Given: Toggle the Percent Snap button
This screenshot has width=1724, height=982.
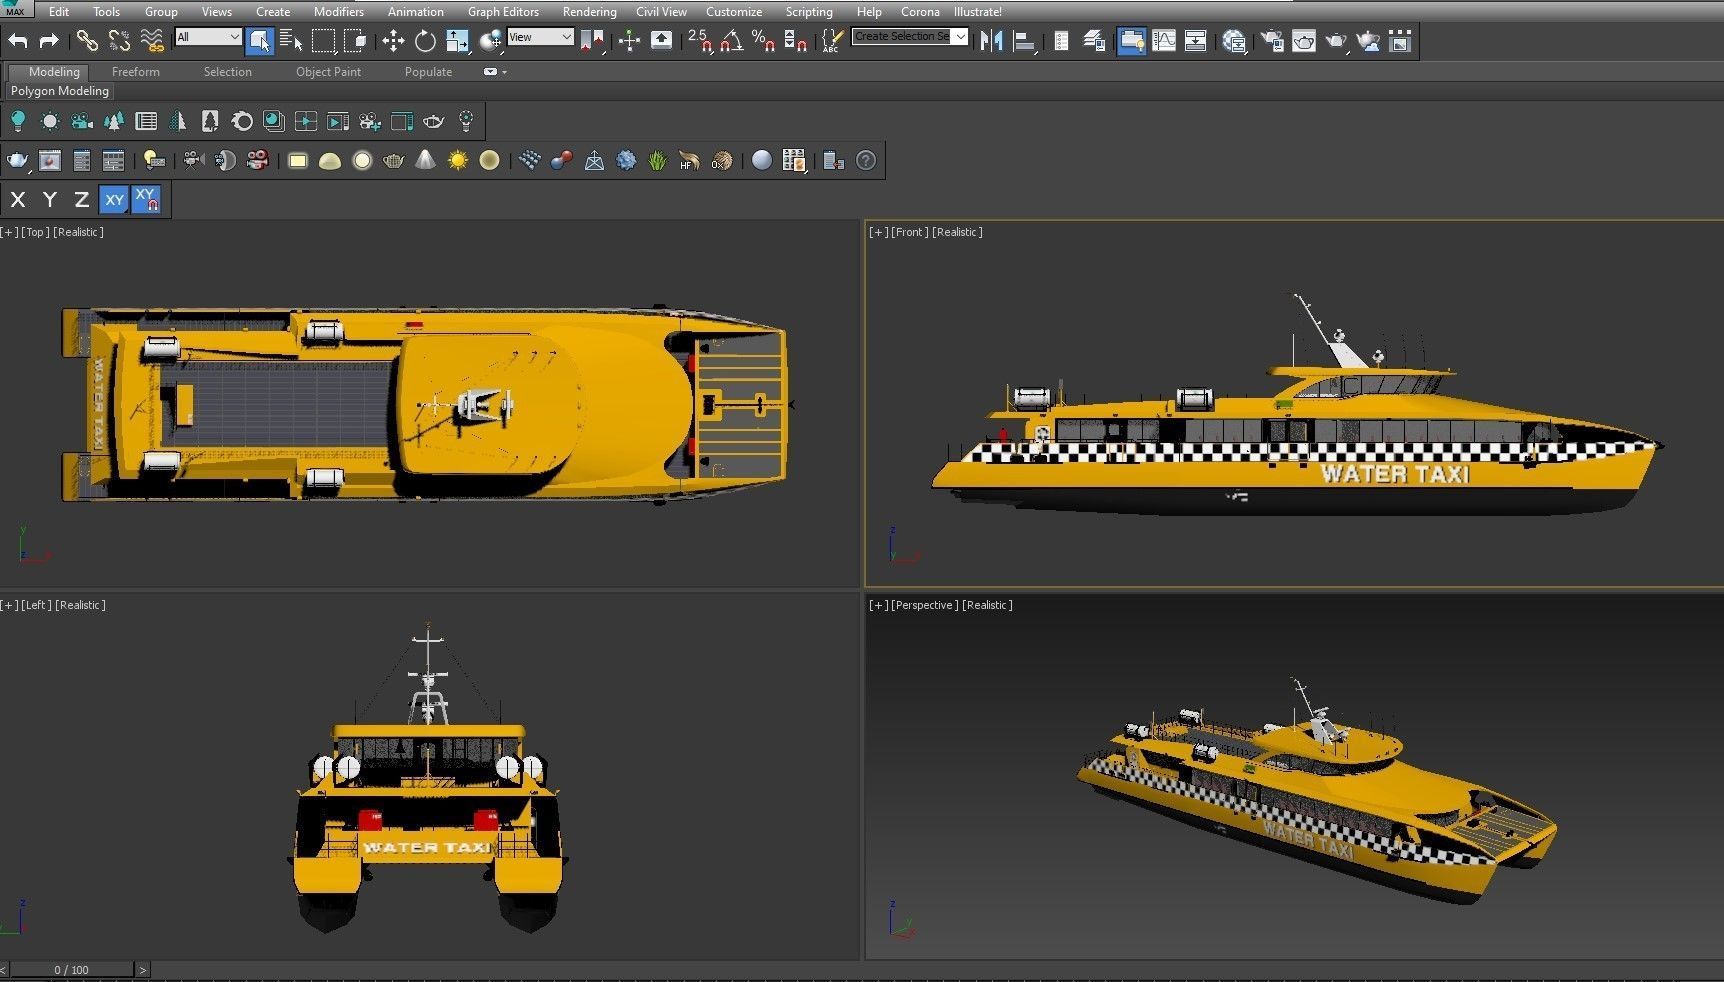Looking at the screenshot, I should [763, 41].
